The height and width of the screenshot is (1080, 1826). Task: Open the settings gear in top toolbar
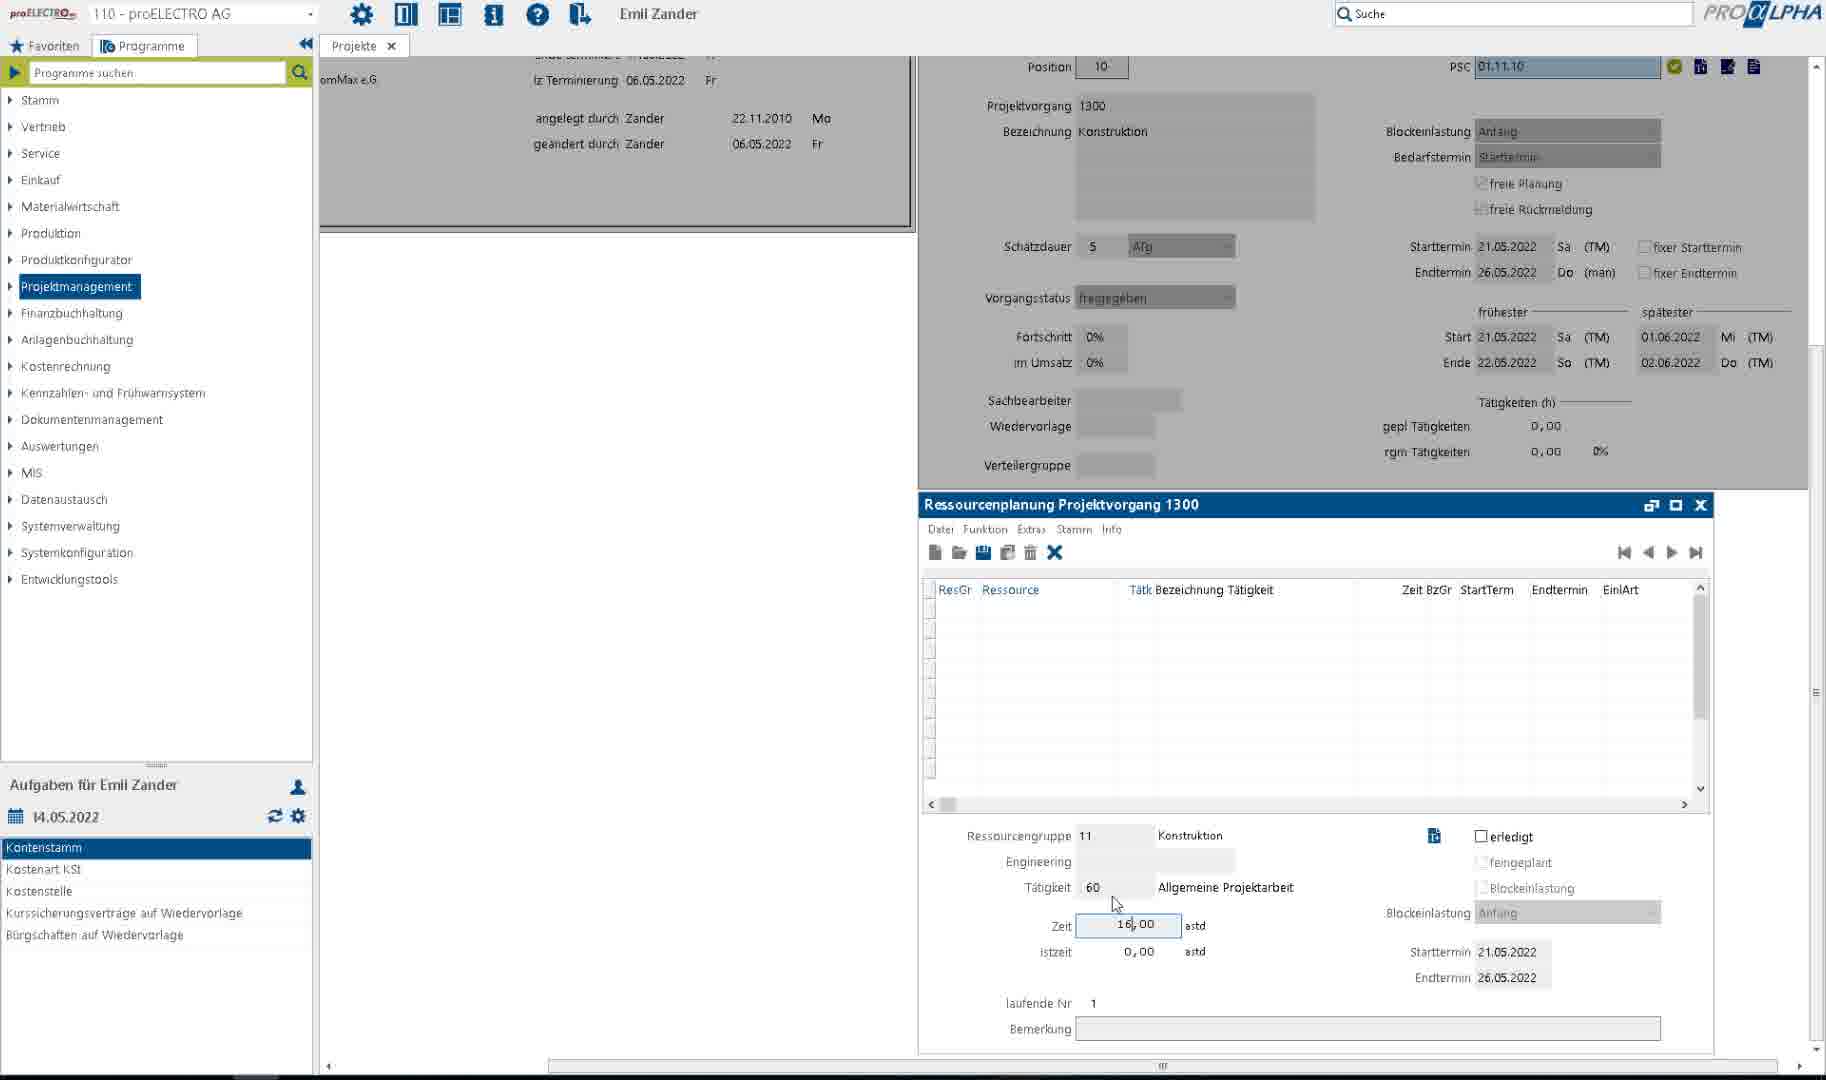coord(361,14)
